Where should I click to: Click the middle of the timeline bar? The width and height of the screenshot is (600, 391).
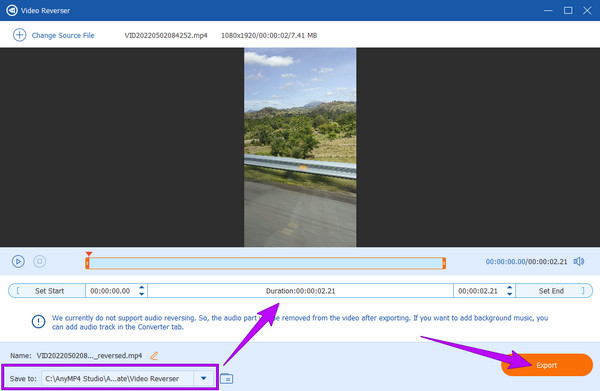266,263
